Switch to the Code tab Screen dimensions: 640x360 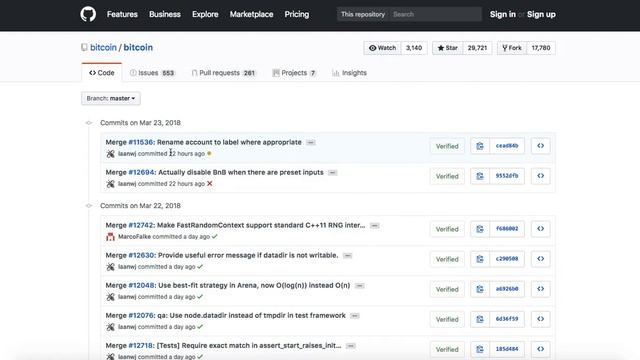point(102,73)
